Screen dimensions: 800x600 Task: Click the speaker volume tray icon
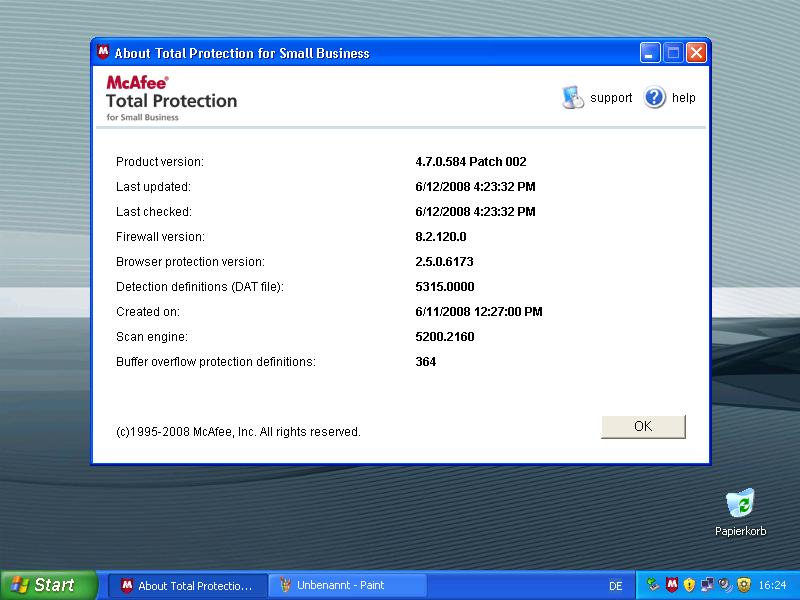724,584
